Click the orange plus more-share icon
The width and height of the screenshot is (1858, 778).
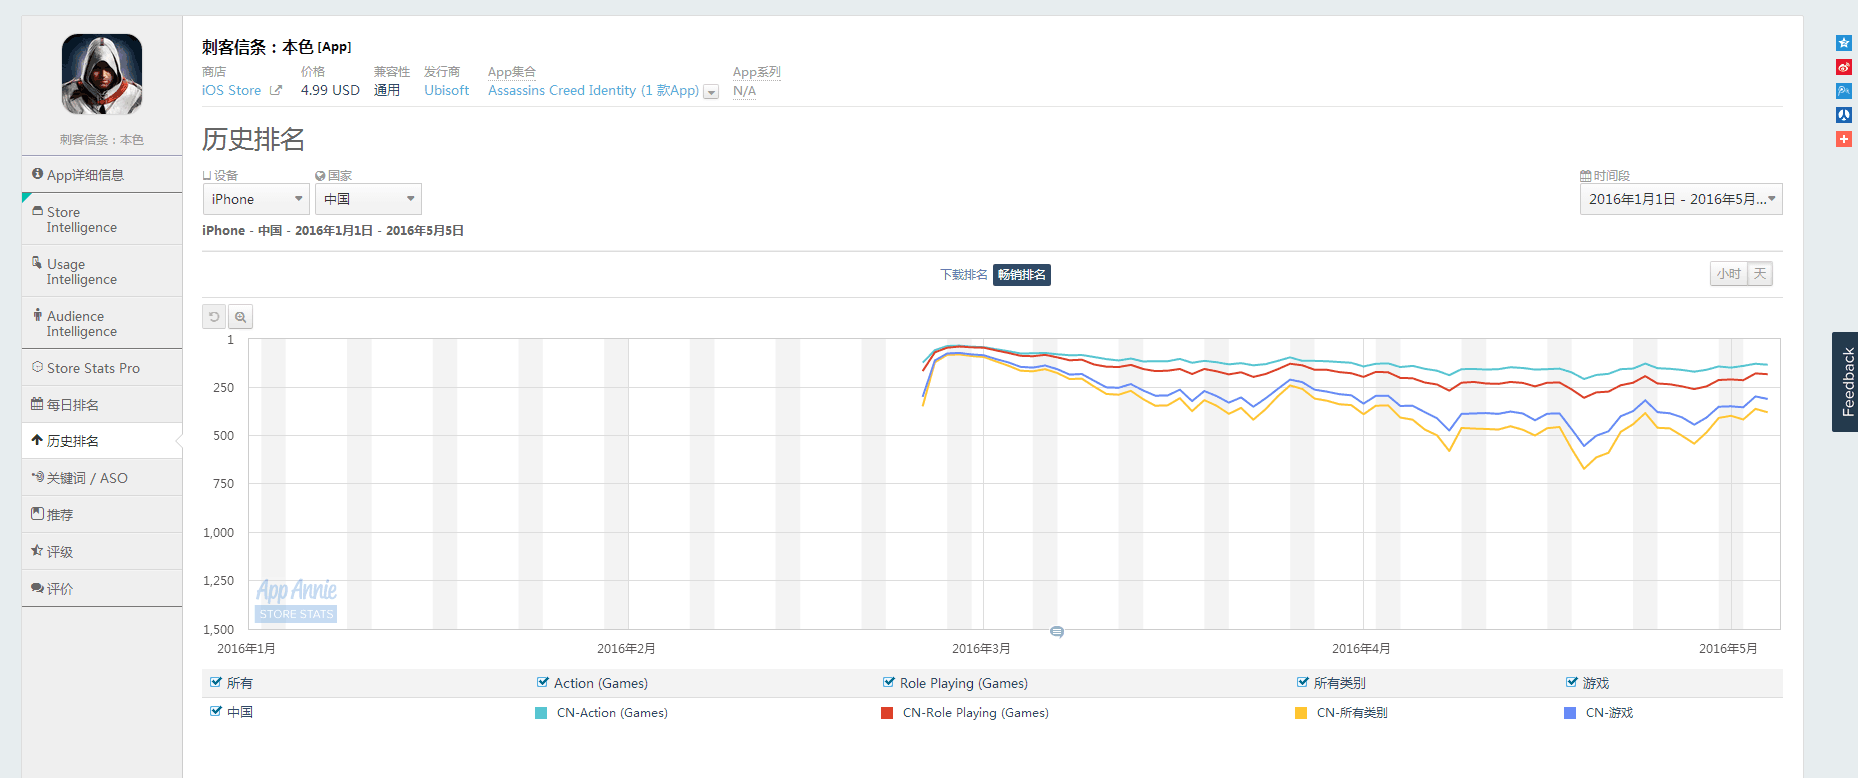(1844, 139)
